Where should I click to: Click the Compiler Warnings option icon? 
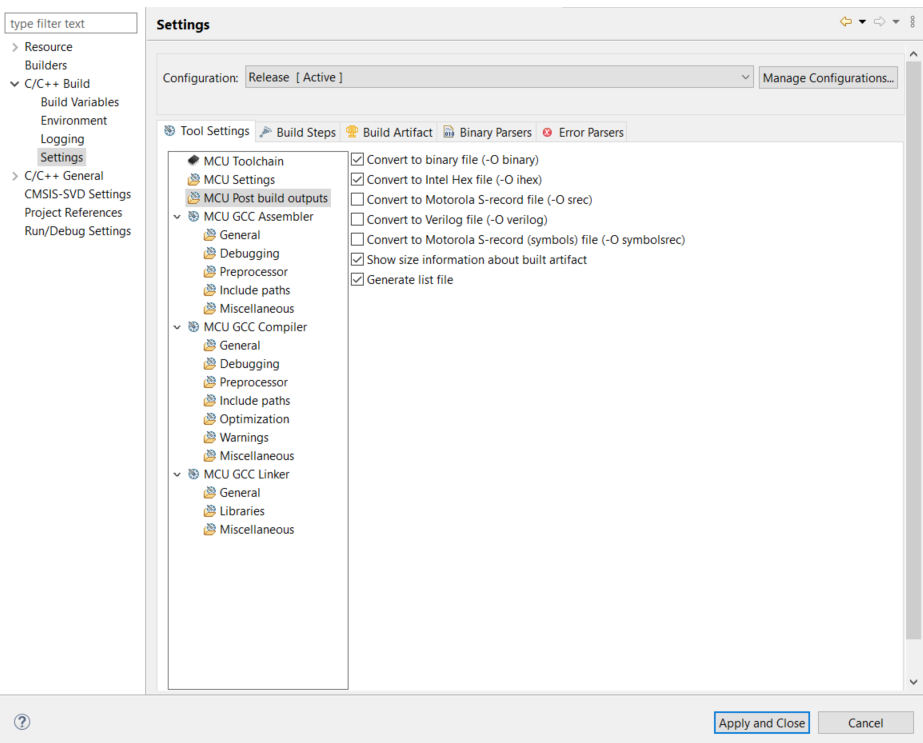pos(210,437)
